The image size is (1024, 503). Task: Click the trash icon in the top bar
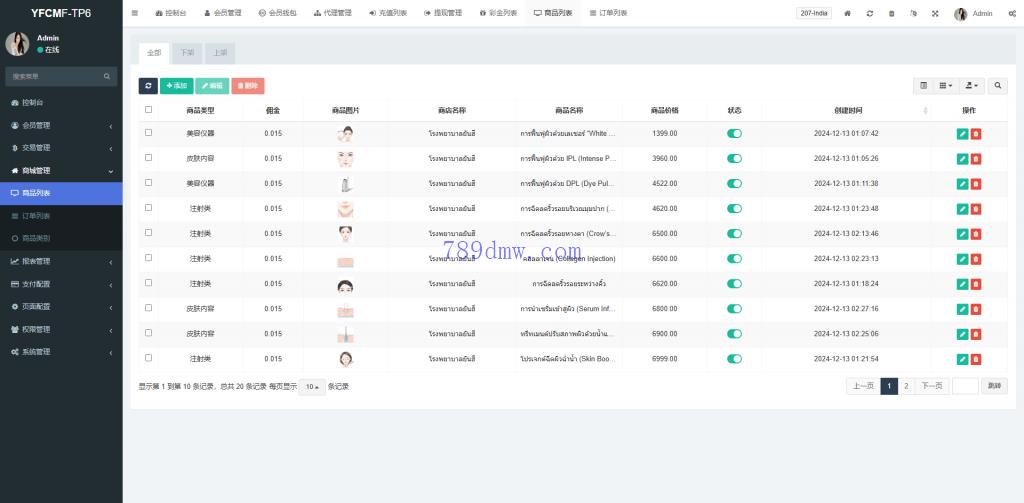point(892,13)
